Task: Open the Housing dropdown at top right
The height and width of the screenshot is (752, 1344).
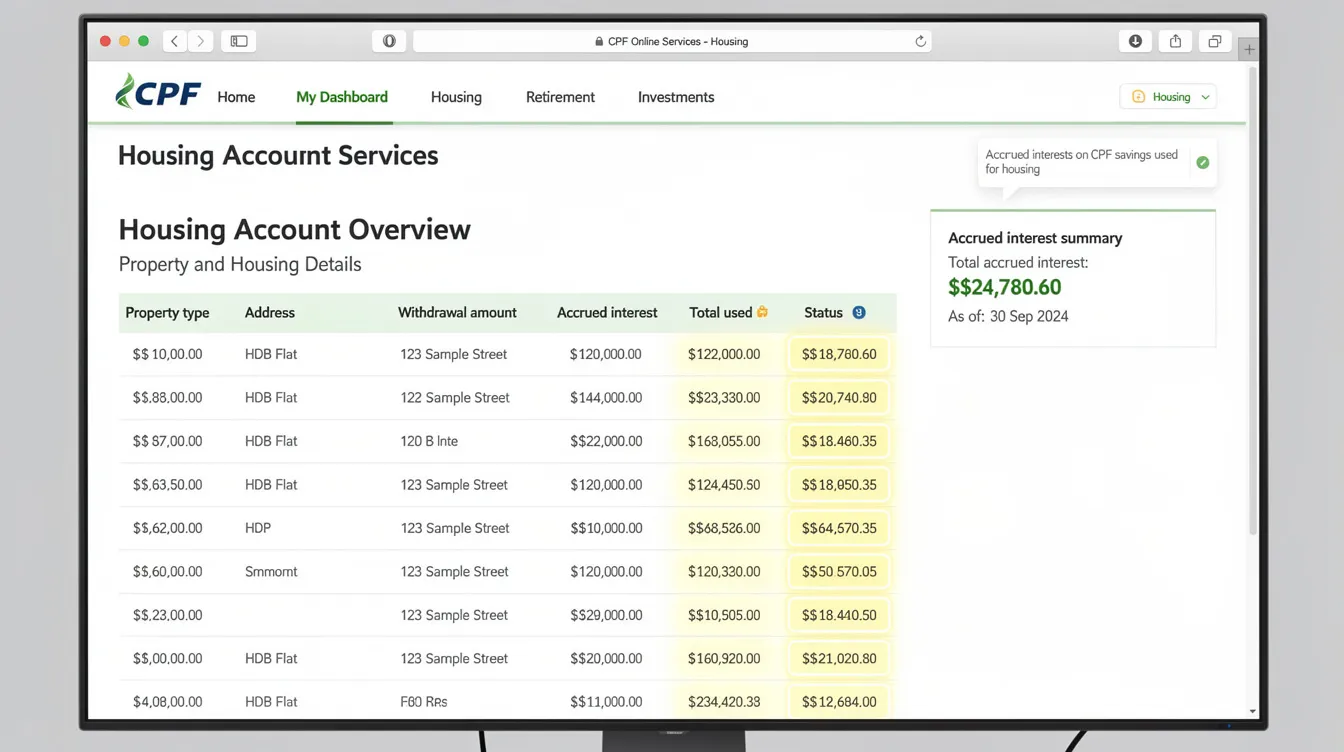Action: click(x=1168, y=97)
